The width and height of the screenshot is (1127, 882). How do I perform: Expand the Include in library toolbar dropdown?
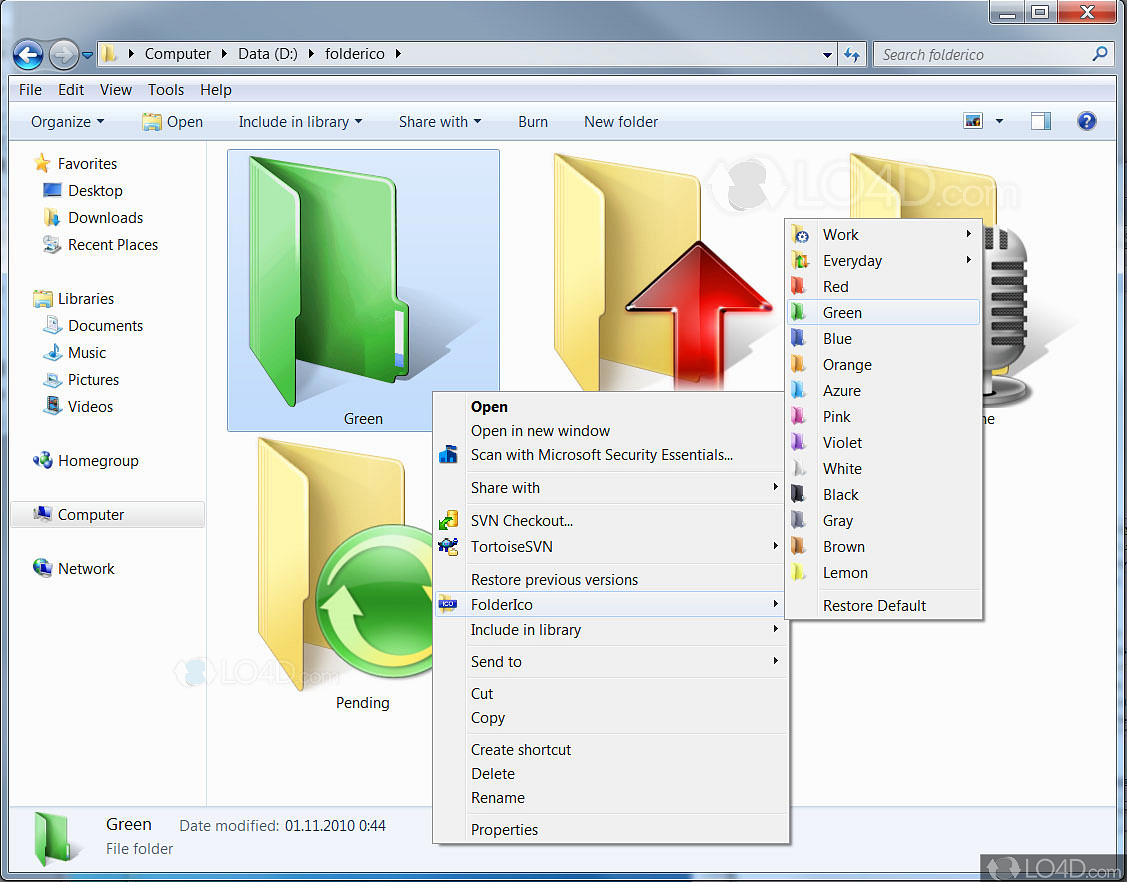300,122
